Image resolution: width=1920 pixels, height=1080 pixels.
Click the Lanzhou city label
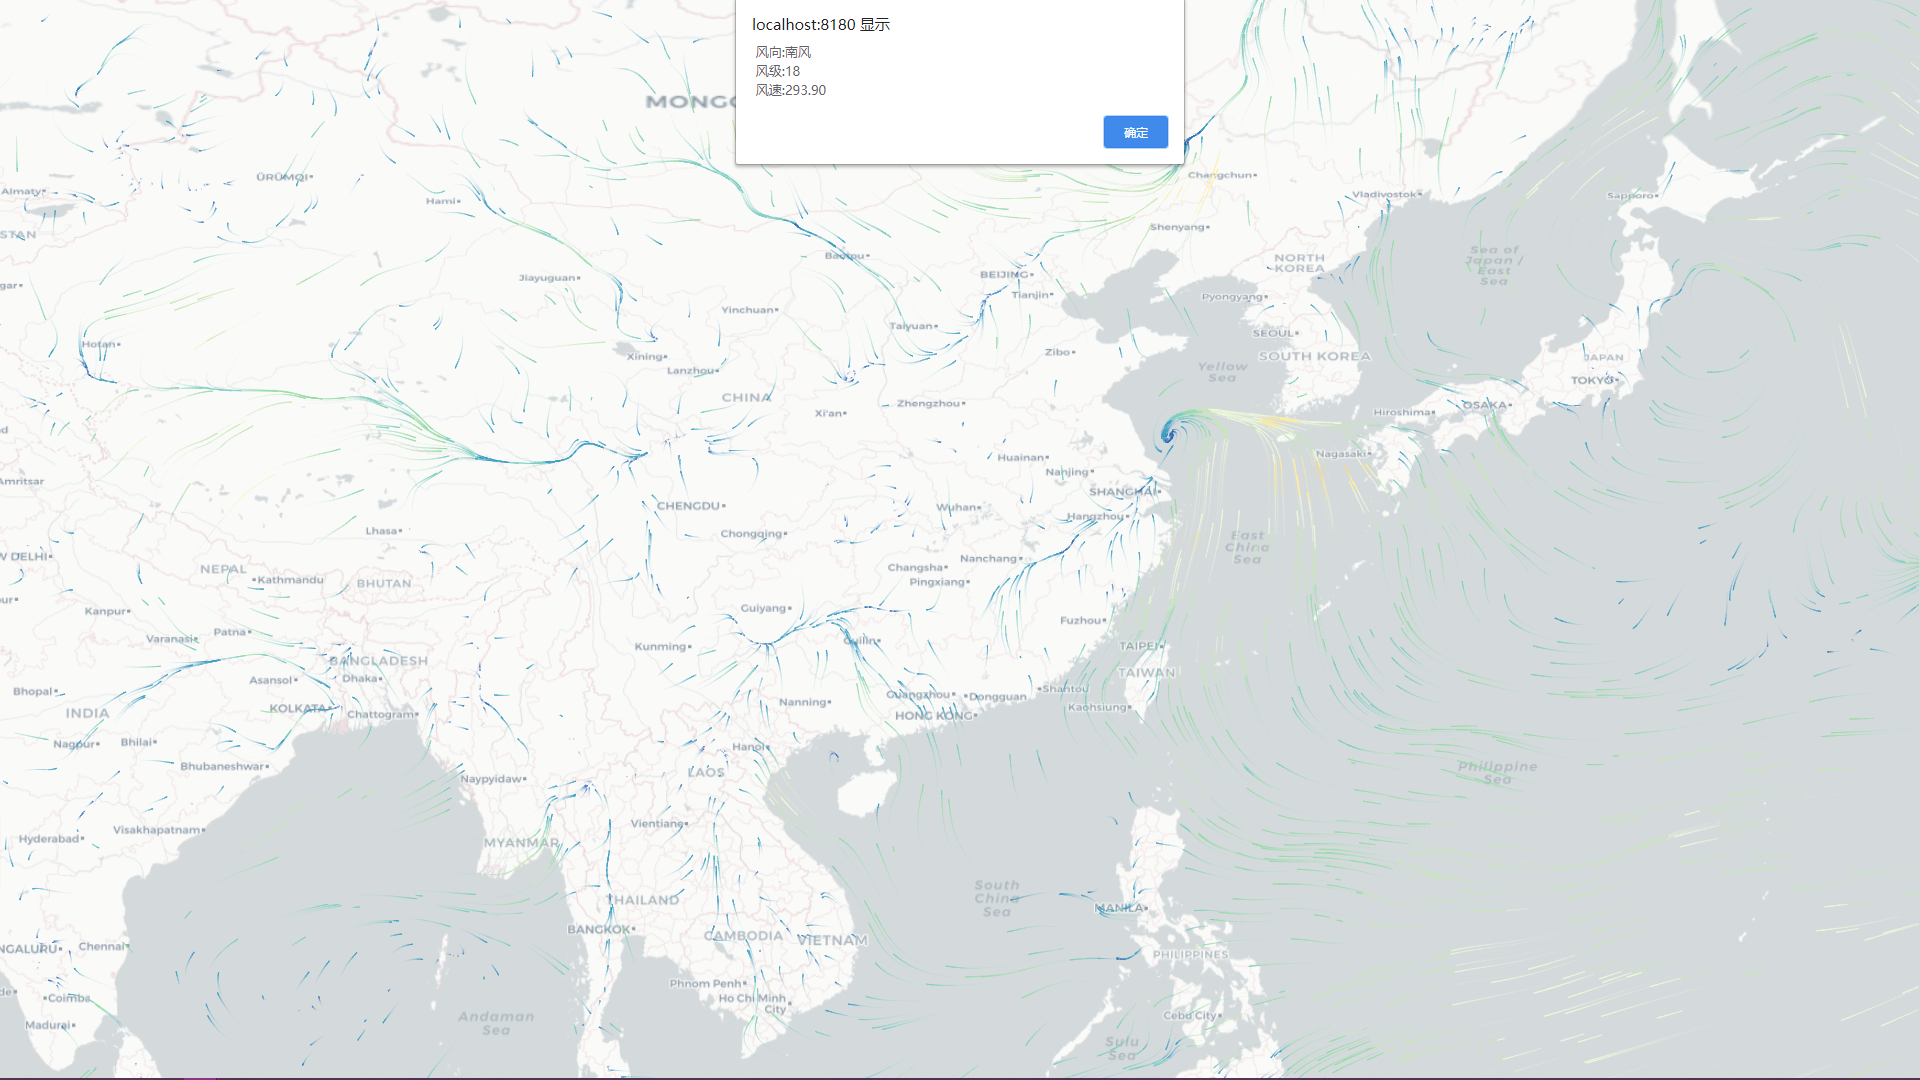pos(692,371)
